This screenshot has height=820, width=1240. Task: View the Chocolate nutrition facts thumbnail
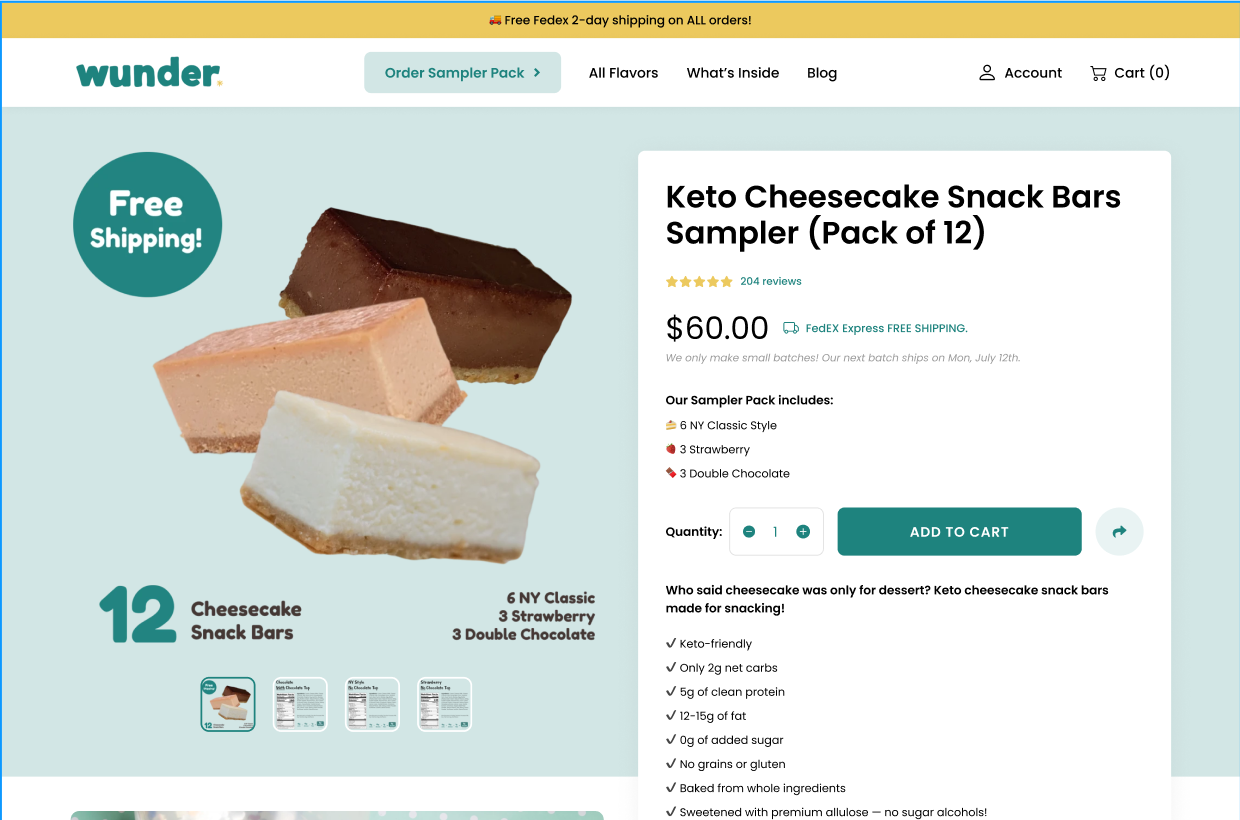(x=300, y=704)
